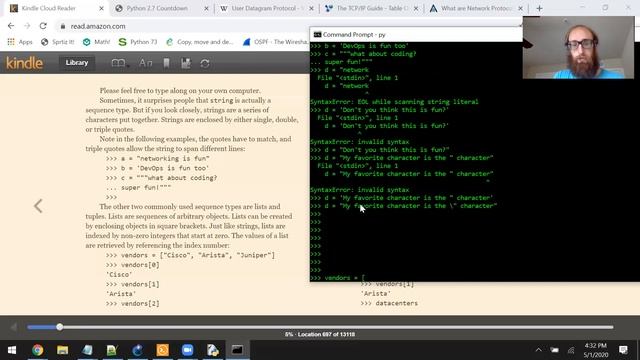Open the Windows notification center

tap(623, 350)
